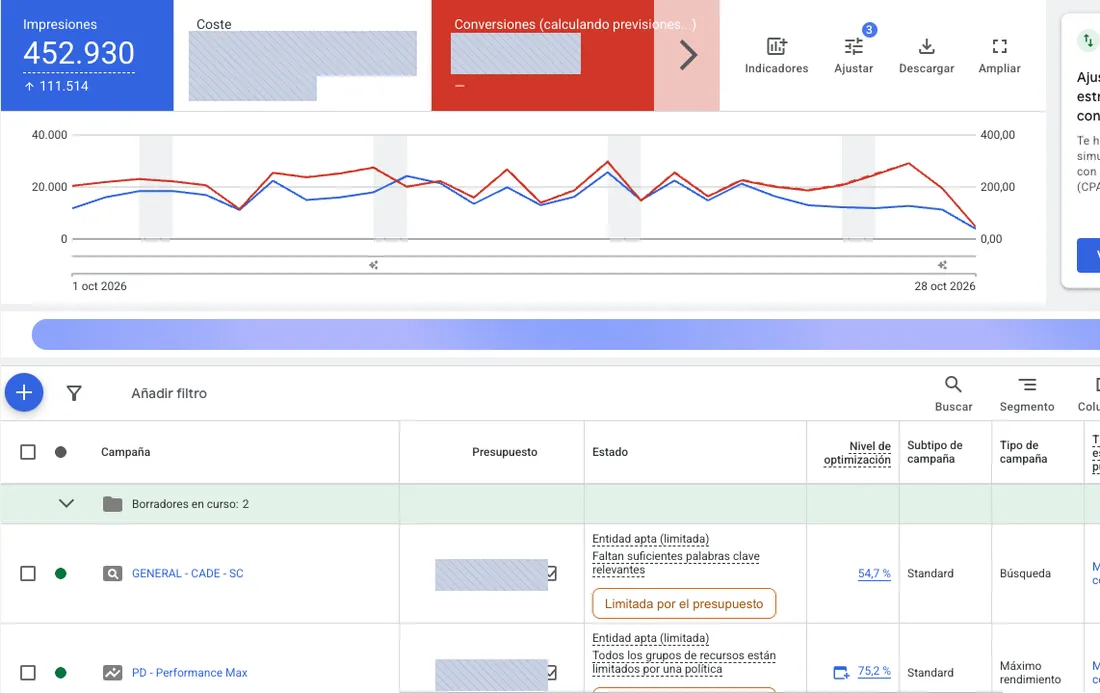Click the Búsqueda campaign type cell

tap(1025, 573)
